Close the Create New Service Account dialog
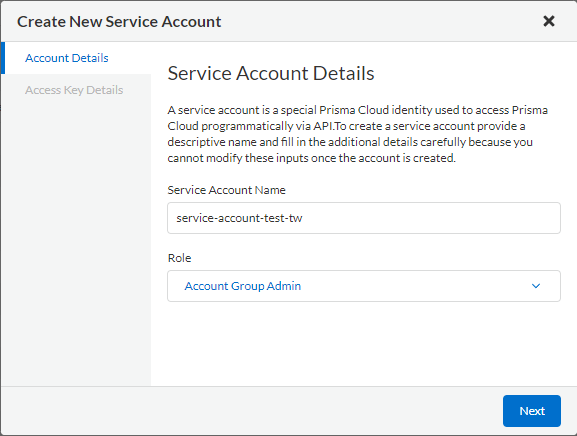 549,21
